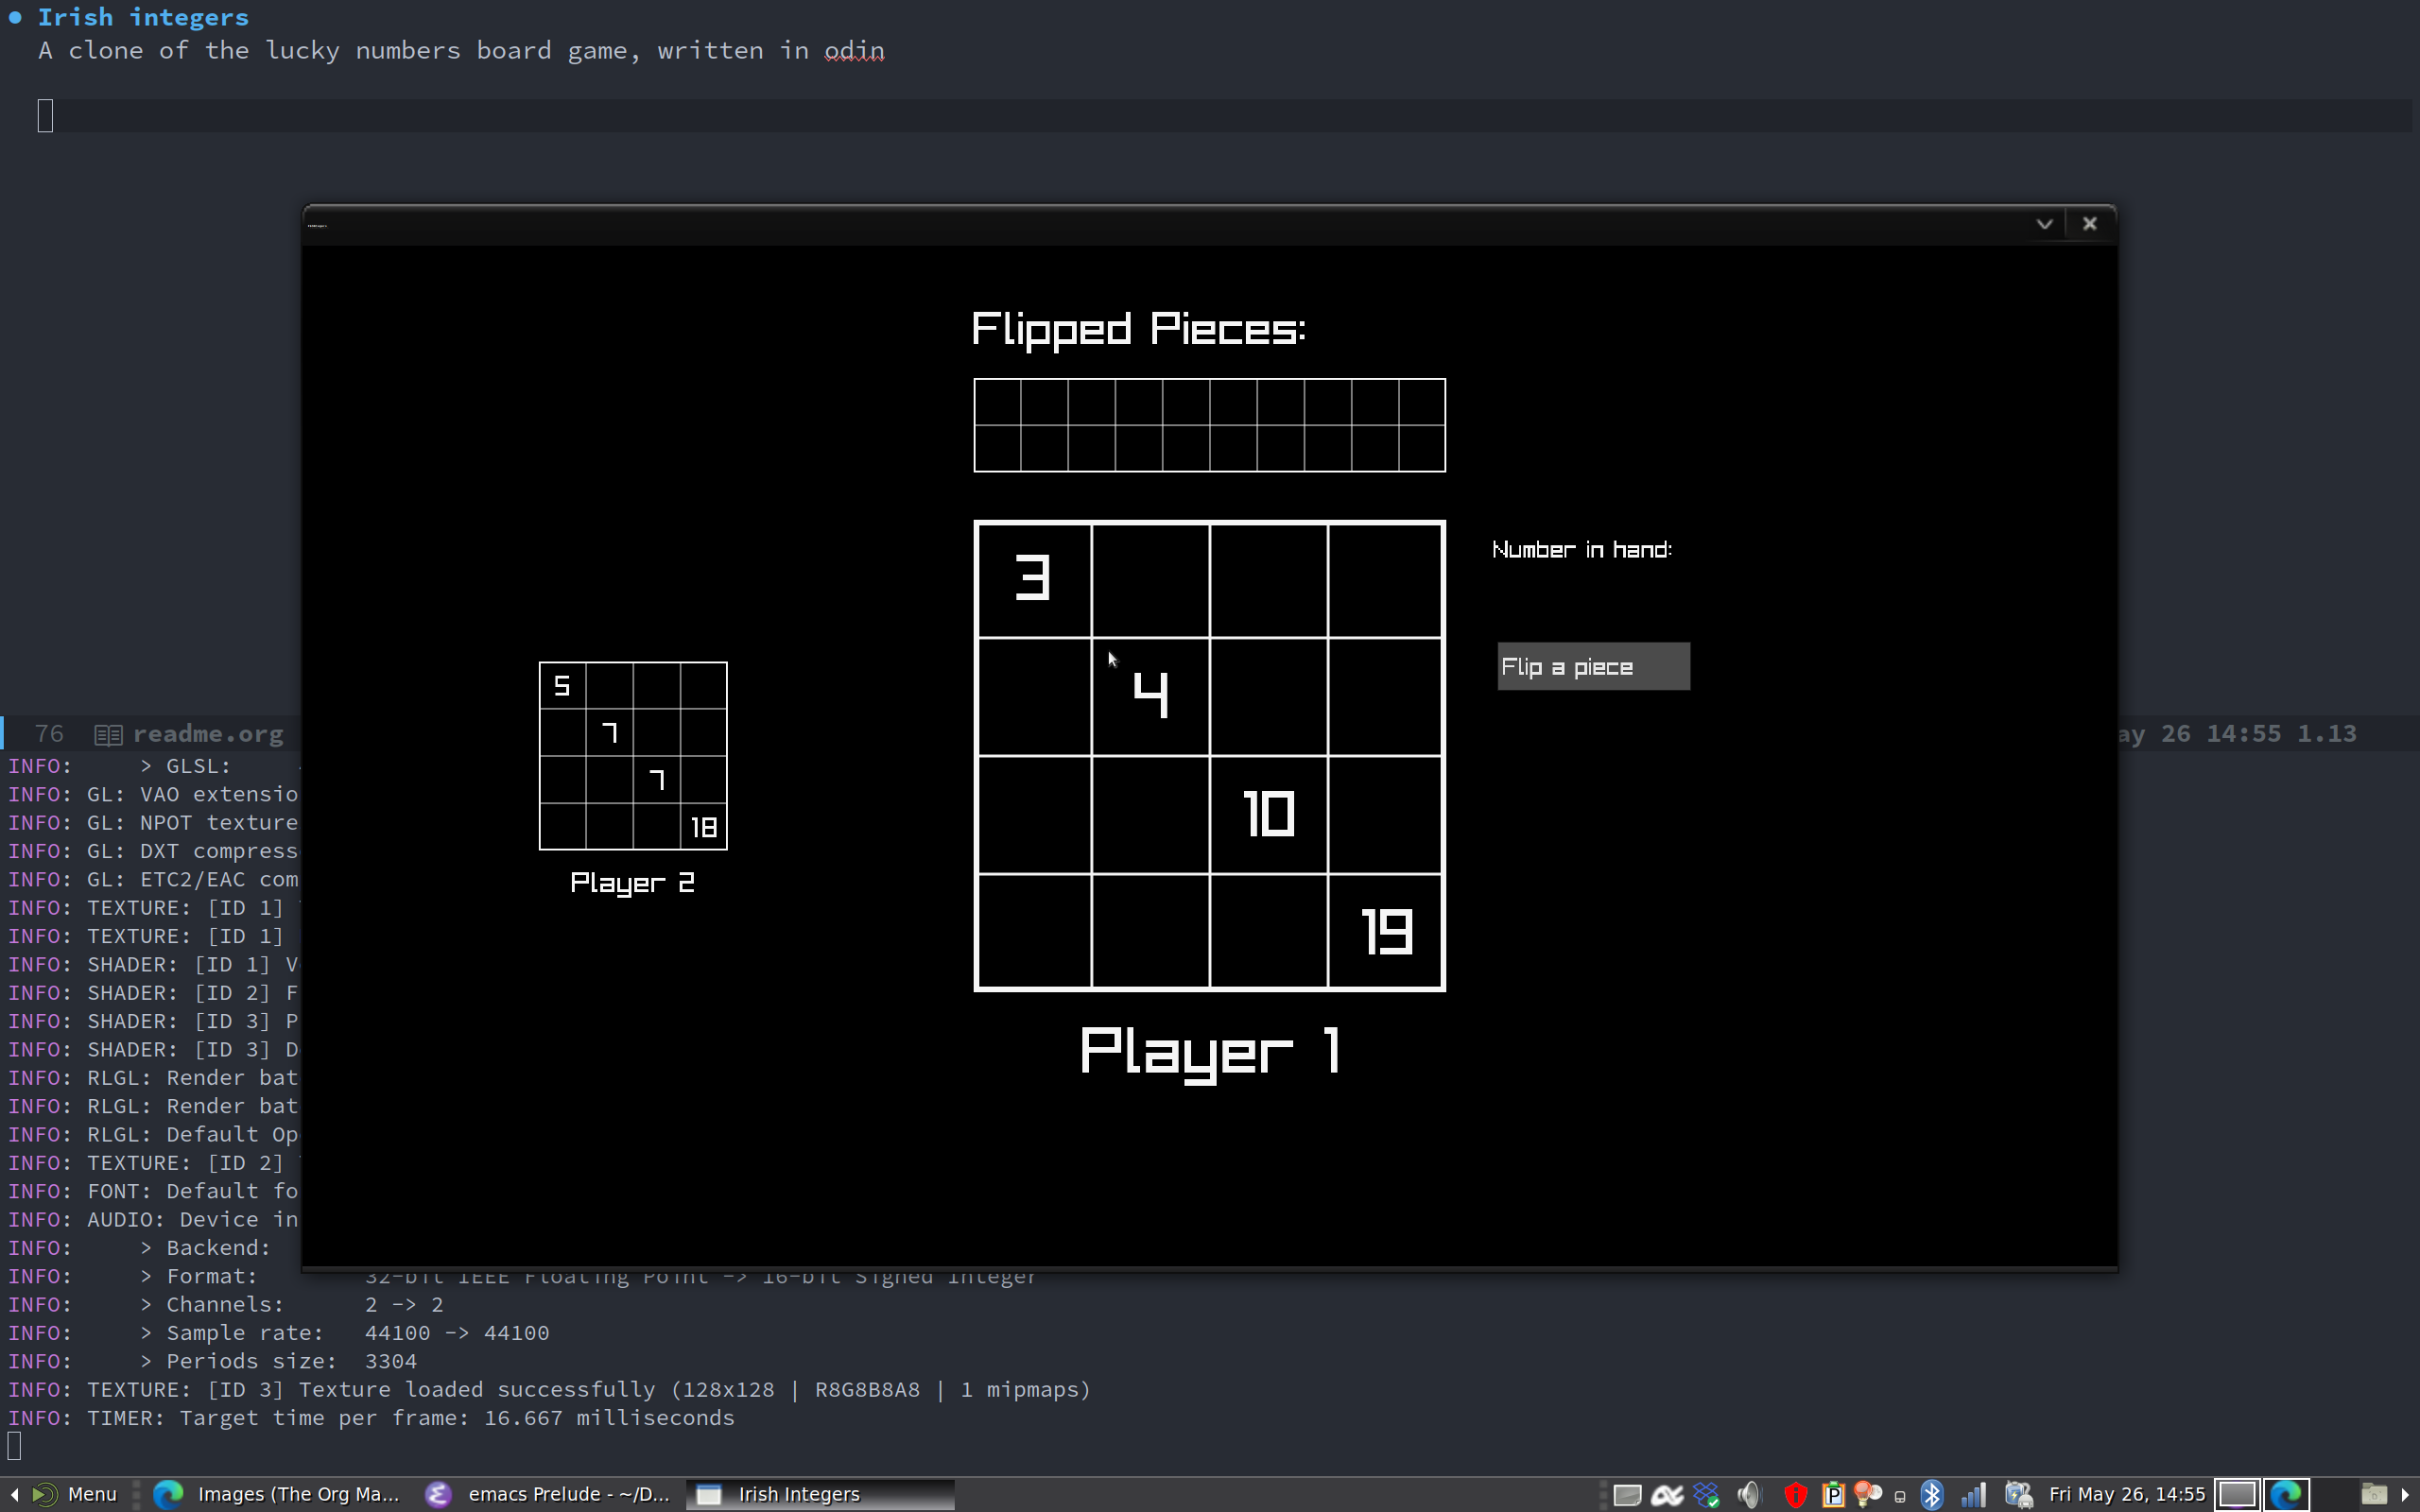Image resolution: width=2420 pixels, height=1512 pixels.
Task: Open the Dropbox tray icon
Action: 1706,1494
